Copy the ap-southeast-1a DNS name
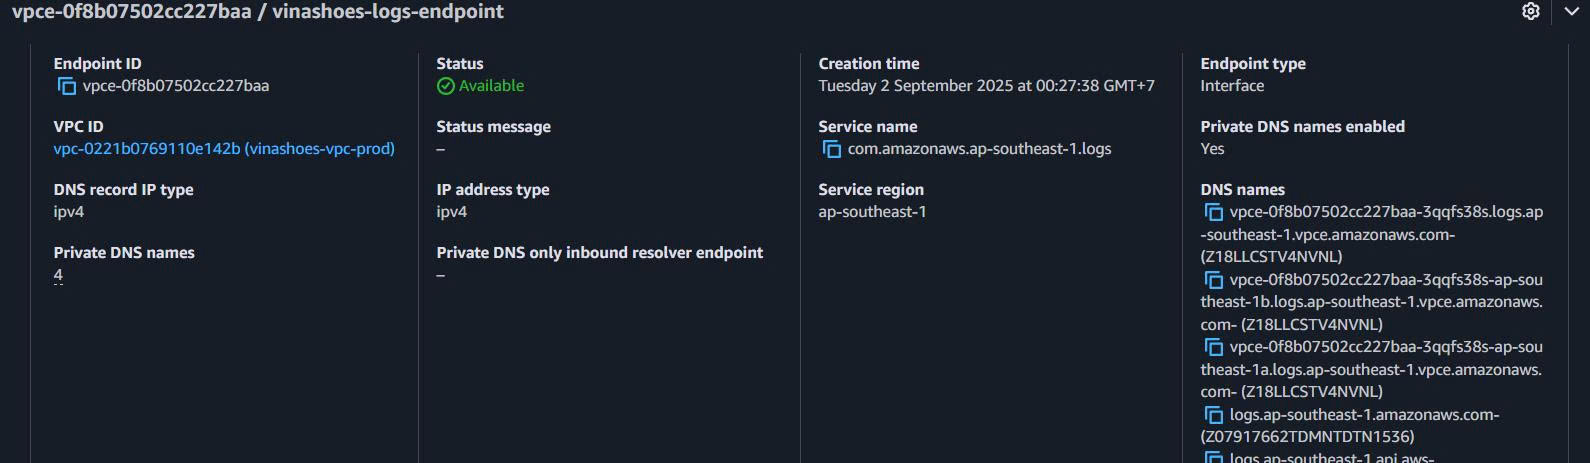Image resolution: width=1590 pixels, height=463 pixels. 1213,348
